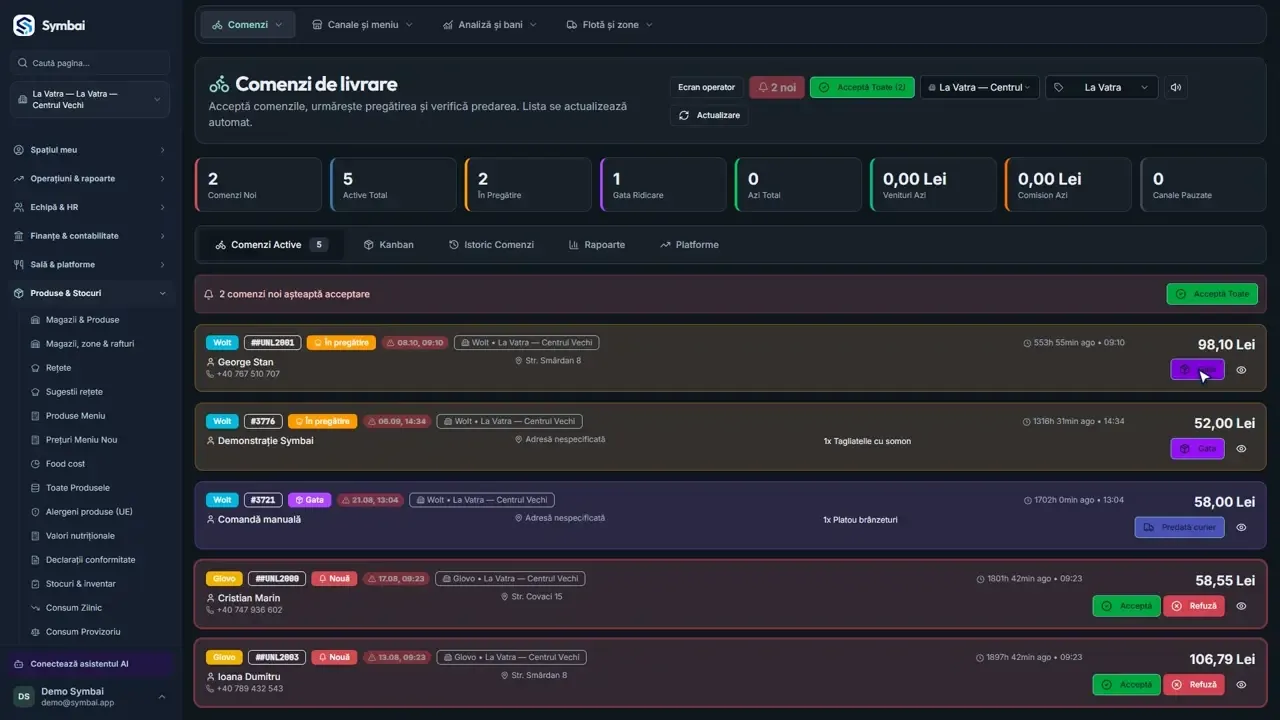Image resolution: width=1280 pixels, height=720 pixels.
Task: Expand the Sală & platforme section
Action: coord(90,265)
